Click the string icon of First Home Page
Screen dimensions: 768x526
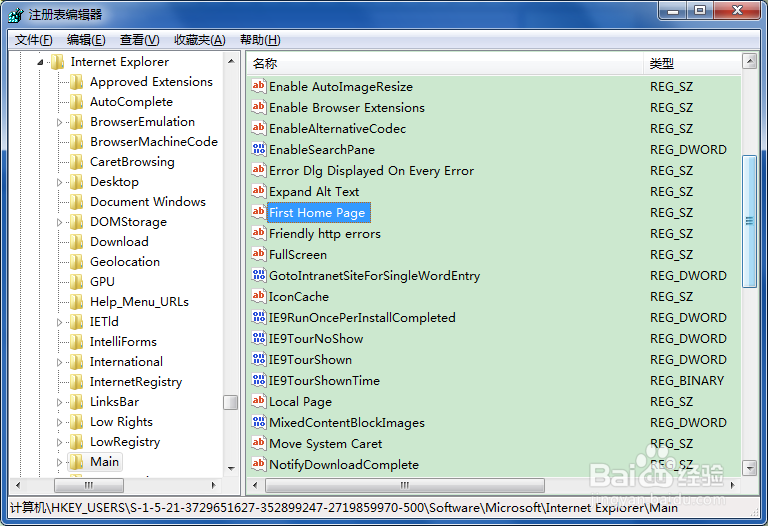(259, 213)
